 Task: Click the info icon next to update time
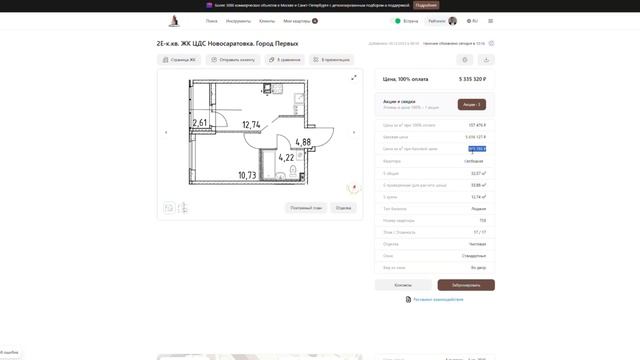point(491,43)
